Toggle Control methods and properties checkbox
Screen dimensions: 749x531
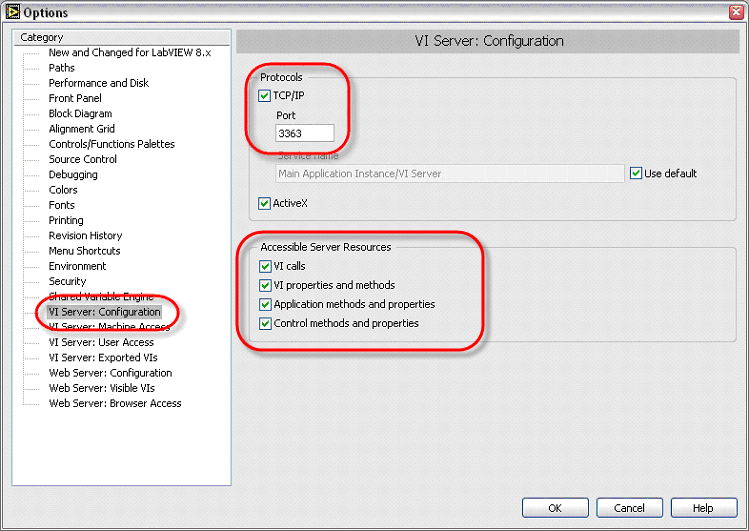[265, 323]
